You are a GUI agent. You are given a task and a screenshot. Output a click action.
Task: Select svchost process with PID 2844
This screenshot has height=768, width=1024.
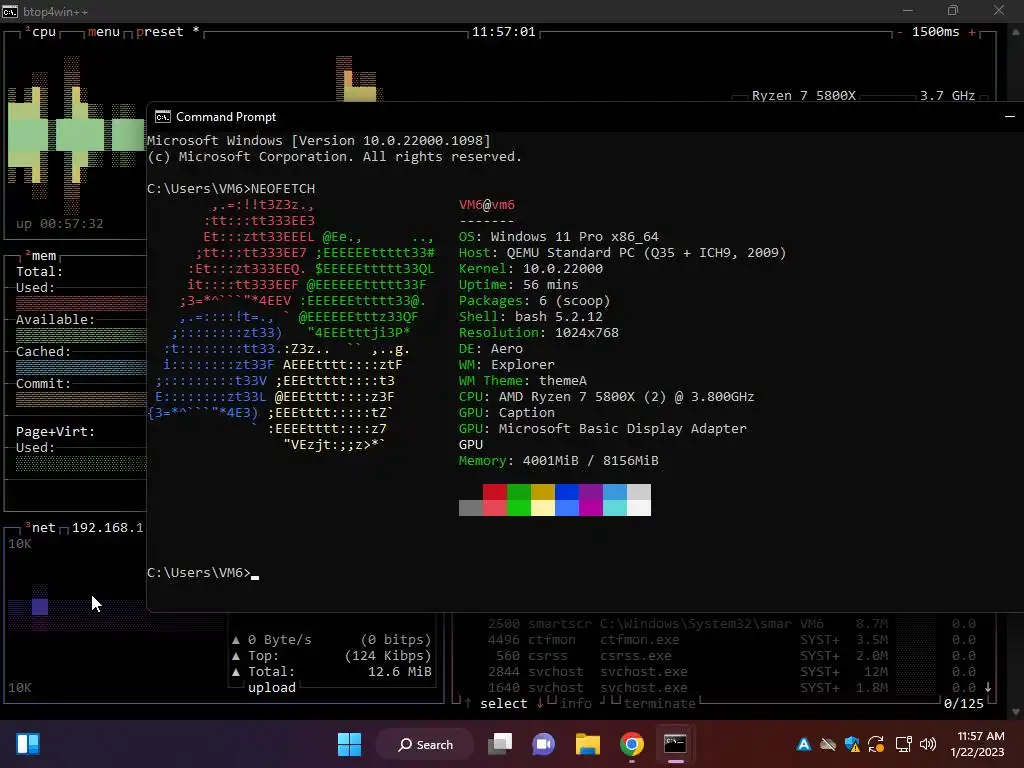pyautogui.click(x=731, y=671)
